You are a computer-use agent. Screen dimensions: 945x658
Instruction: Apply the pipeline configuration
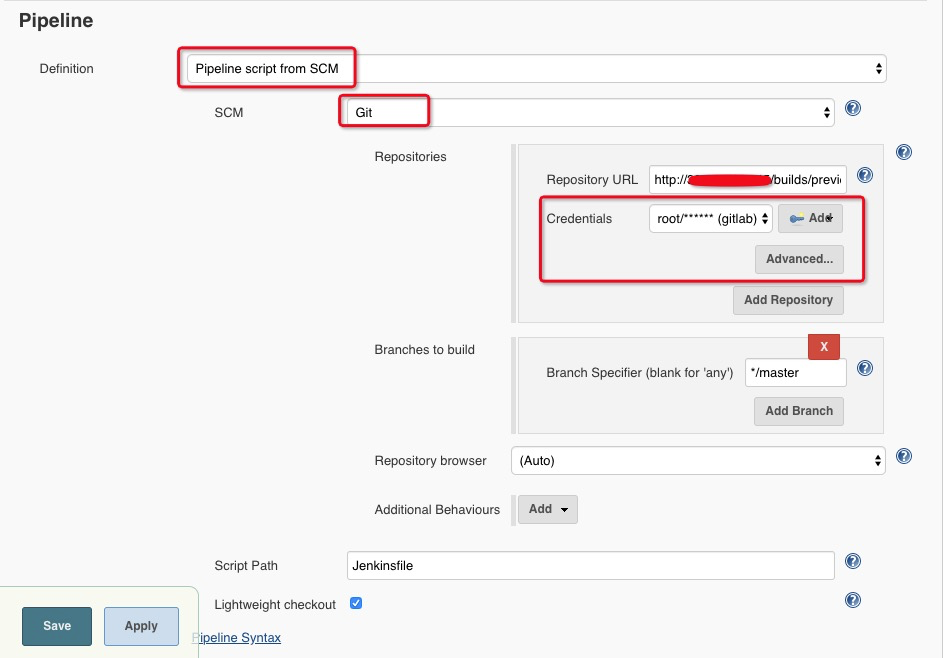tap(141, 626)
